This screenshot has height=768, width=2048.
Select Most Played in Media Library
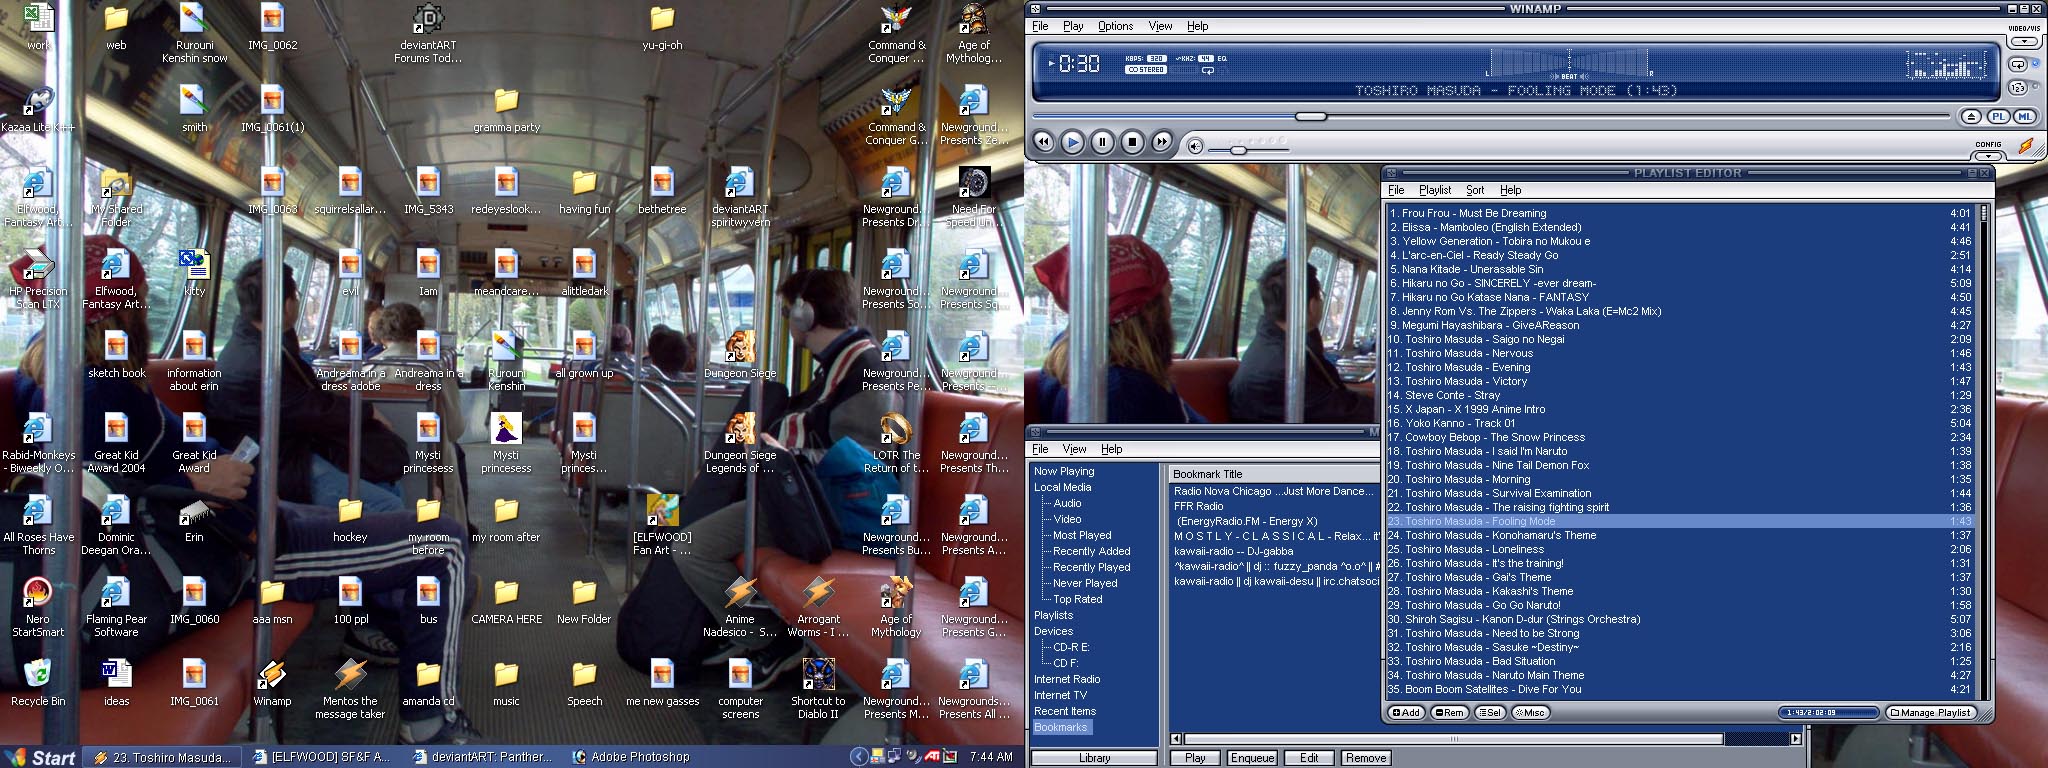tap(1082, 535)
